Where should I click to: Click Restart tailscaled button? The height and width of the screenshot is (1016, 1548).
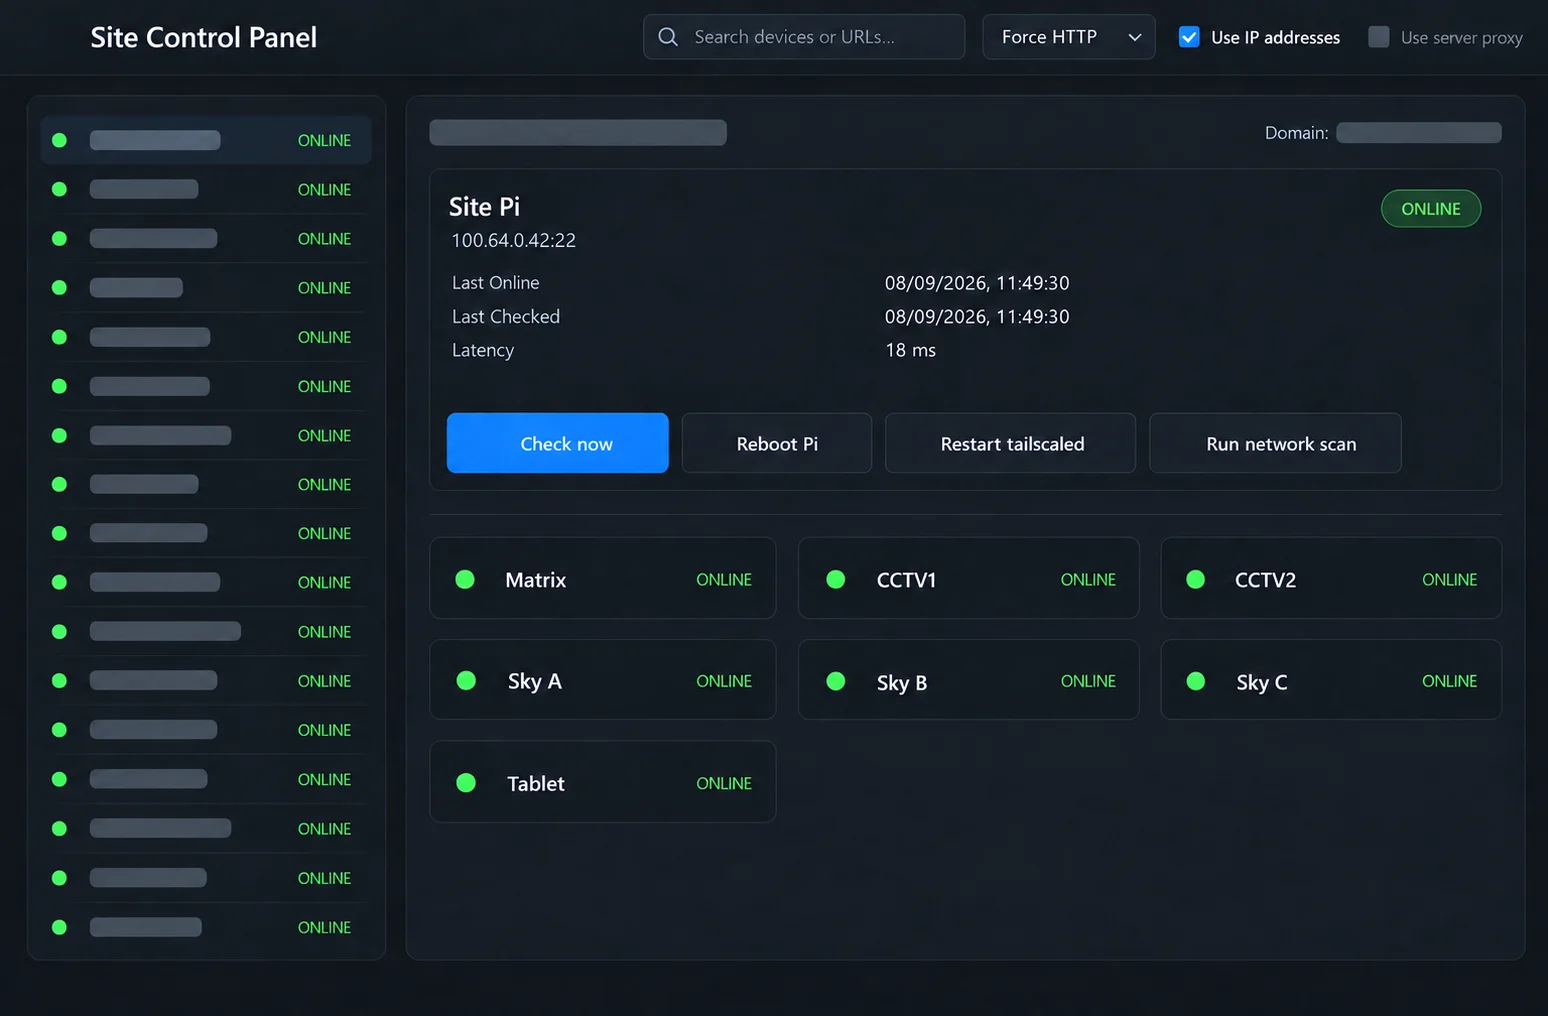pos(1011,443)
